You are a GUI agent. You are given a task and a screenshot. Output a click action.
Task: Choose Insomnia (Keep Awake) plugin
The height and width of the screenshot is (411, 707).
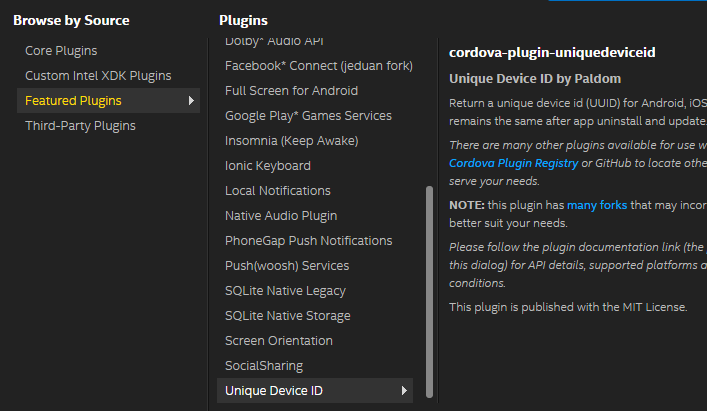292,141
